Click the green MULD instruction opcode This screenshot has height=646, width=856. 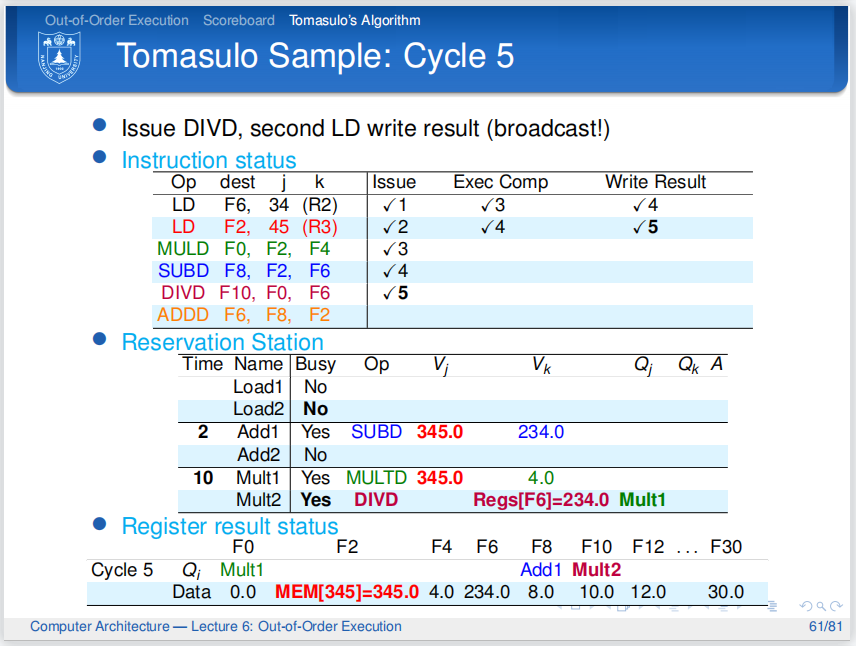click(183, 249)
